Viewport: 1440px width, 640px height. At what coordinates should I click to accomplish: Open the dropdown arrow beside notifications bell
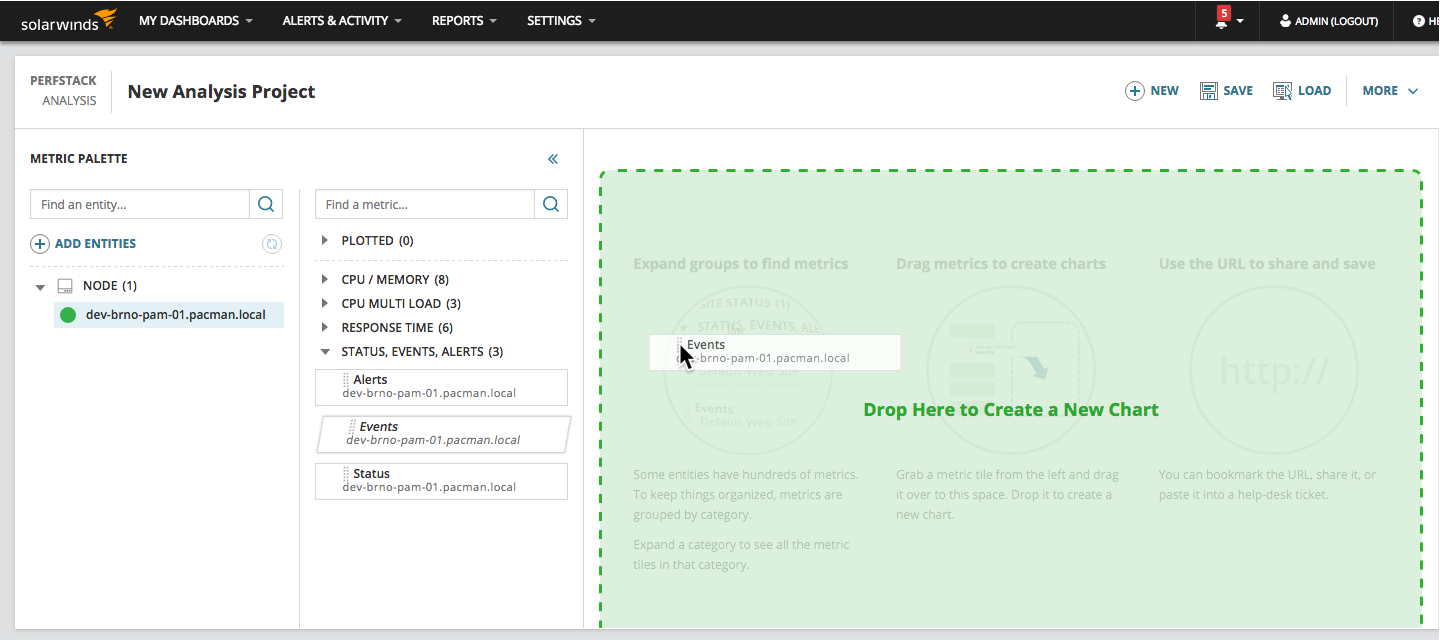[1240, 21]
